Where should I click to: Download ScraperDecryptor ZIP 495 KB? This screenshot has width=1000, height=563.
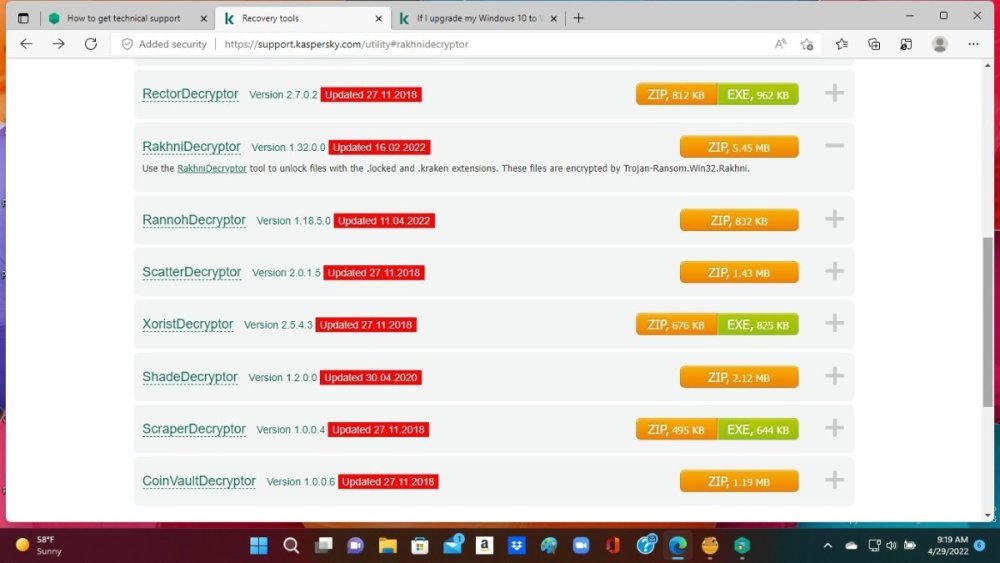click(676, 429)
